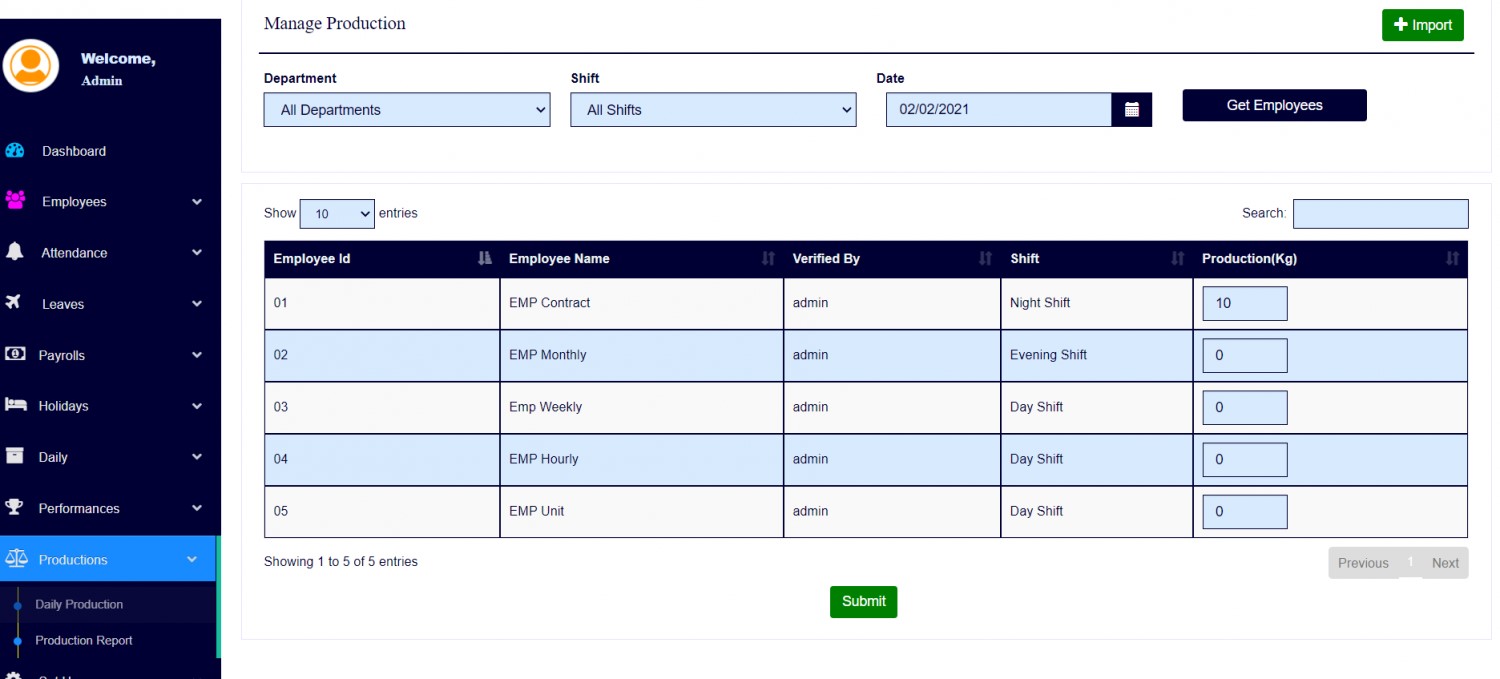This screenshot has width=1500, height=679.
Task: Open the Show entries count dropdown
Action: click(337, 214)
